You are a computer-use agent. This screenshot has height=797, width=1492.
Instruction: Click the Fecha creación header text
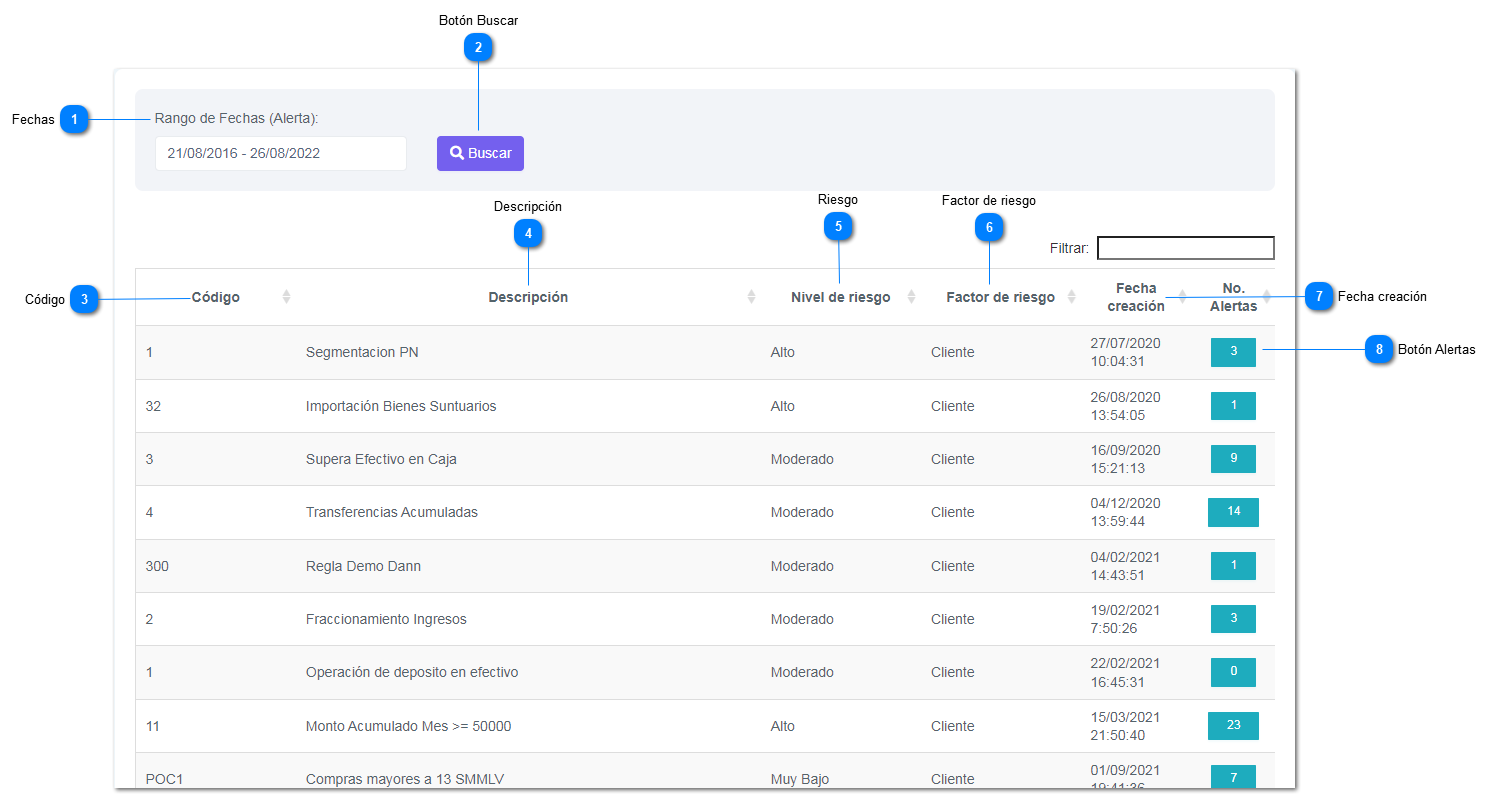point(1136,297)
